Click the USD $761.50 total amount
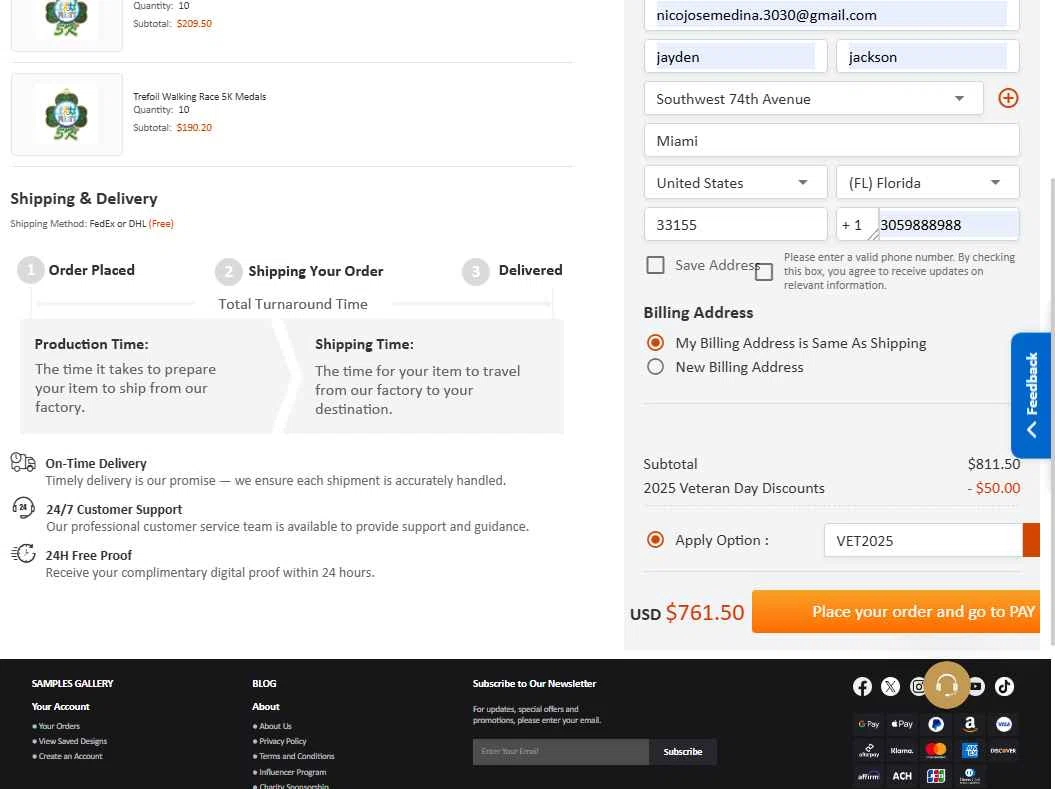 (687, 612)
